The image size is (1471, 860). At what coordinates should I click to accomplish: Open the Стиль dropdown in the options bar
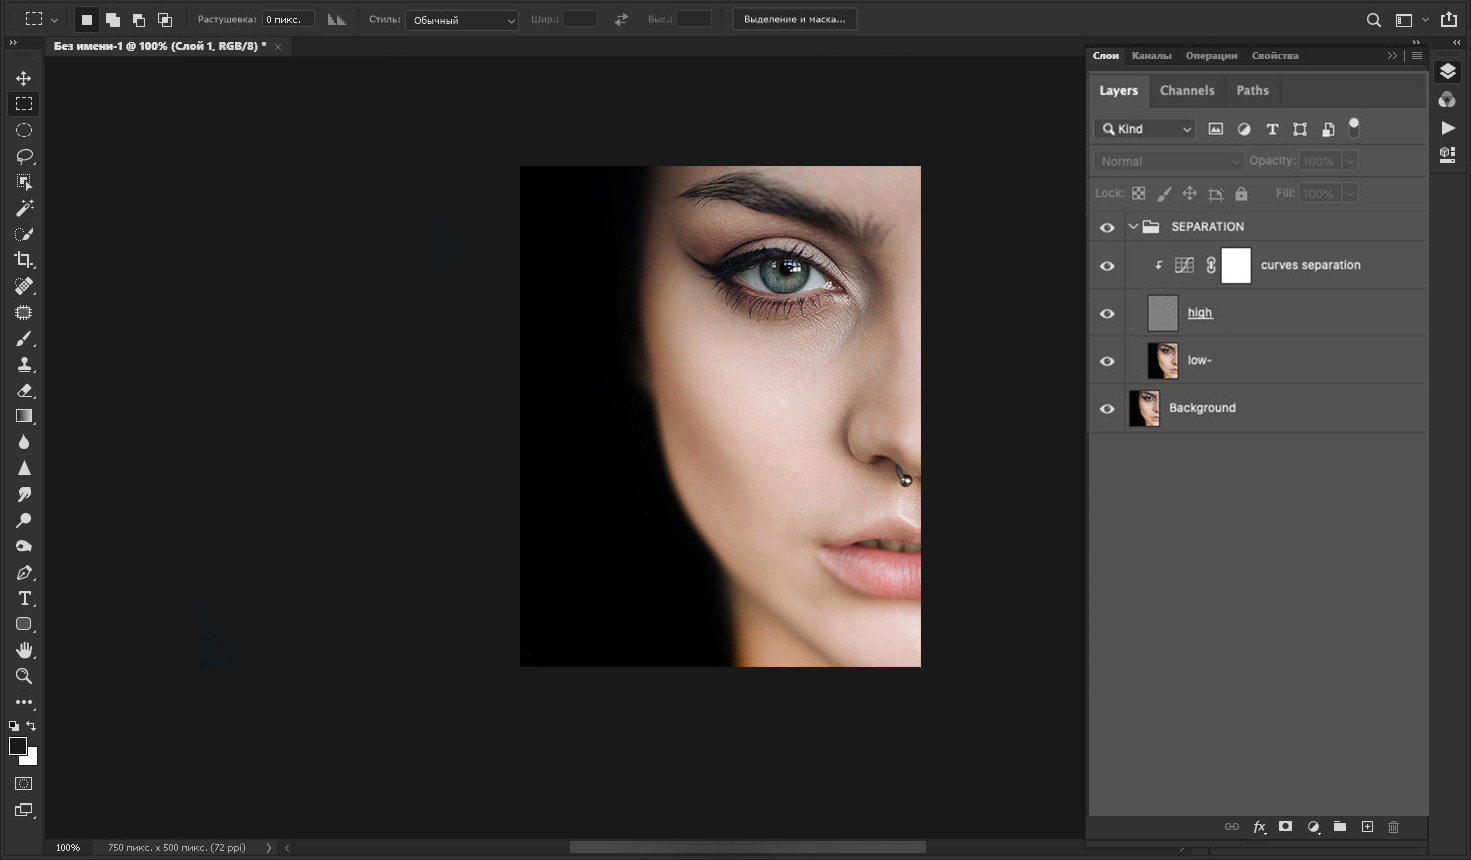click(x=461, y=20)
